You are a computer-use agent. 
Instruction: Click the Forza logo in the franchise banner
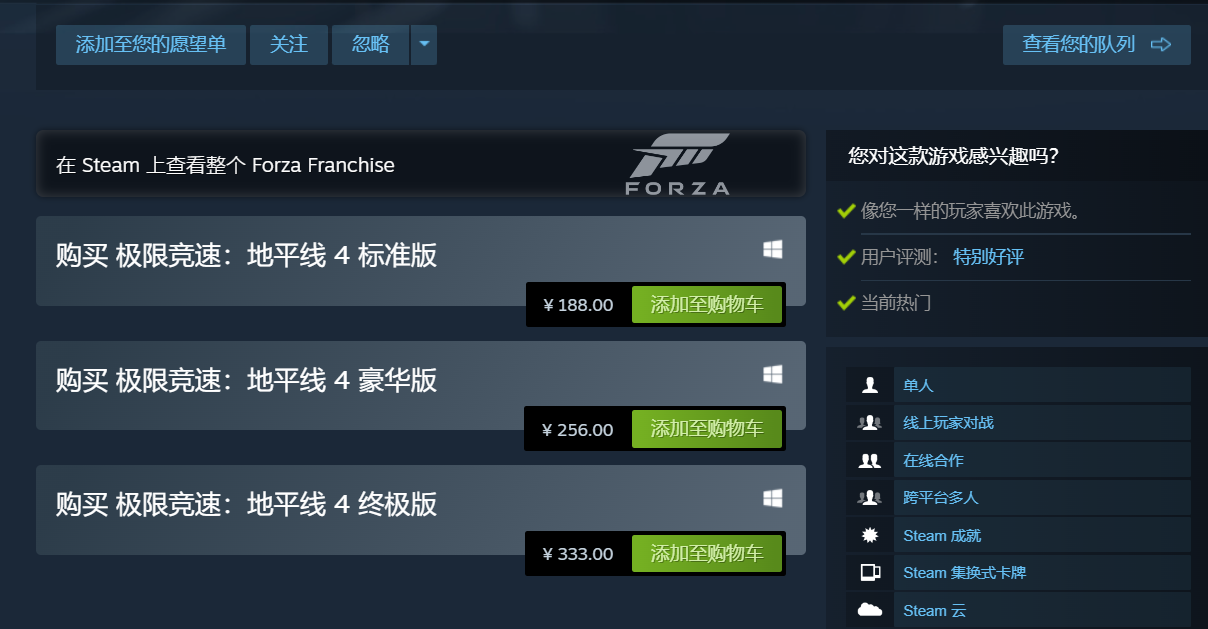679,164
